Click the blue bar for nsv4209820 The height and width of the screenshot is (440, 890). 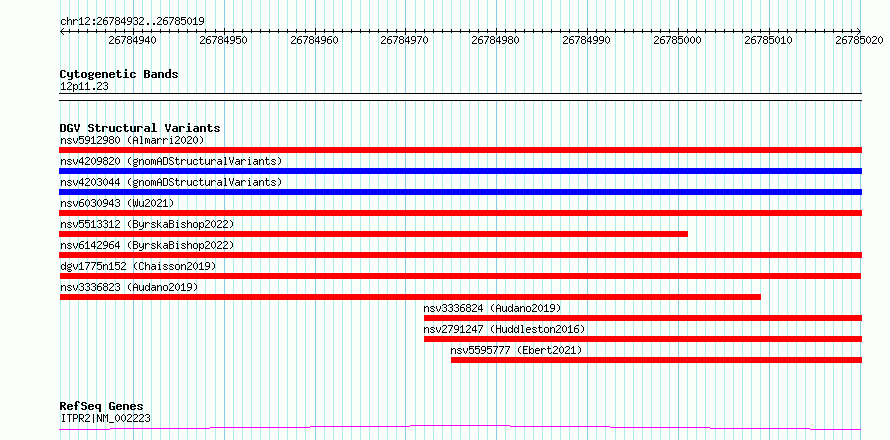(x=460, y=171)
